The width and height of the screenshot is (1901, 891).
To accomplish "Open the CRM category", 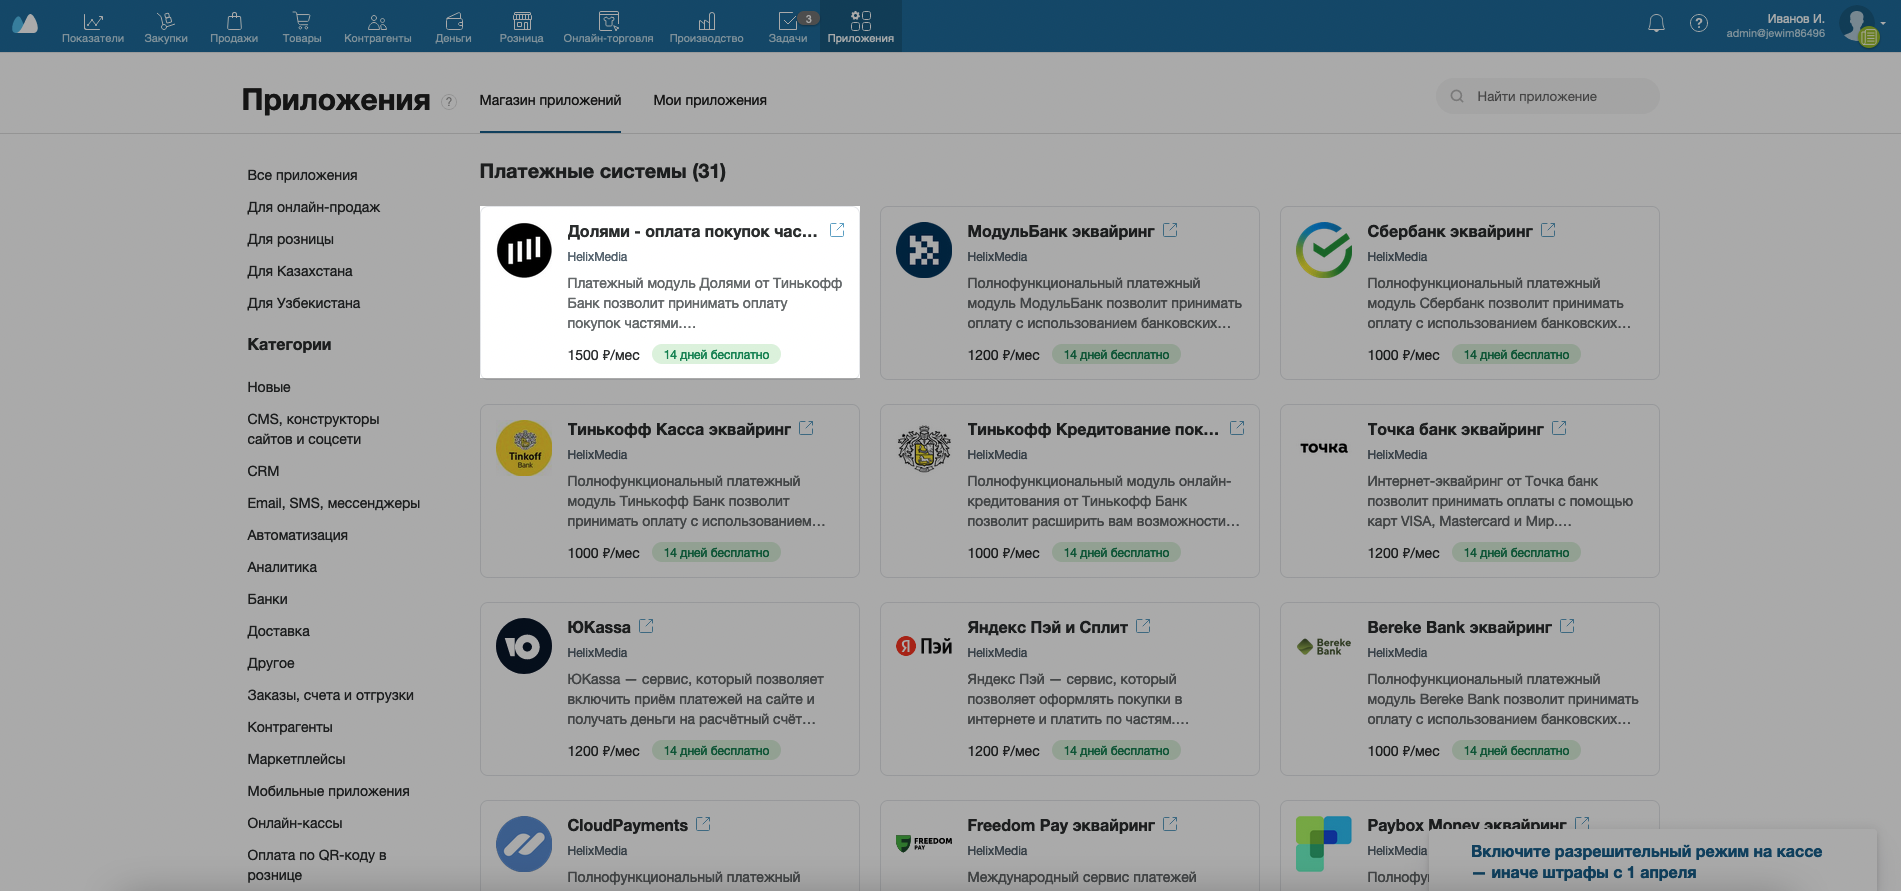I will [x=263, y=471].
